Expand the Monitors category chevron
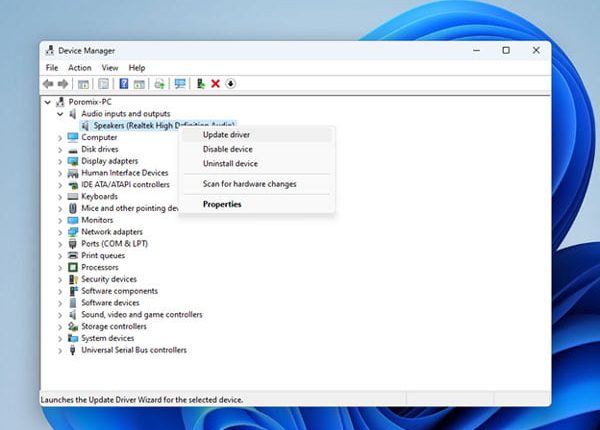The width and height of the screenshot is (600, 430). click(60, 220)
